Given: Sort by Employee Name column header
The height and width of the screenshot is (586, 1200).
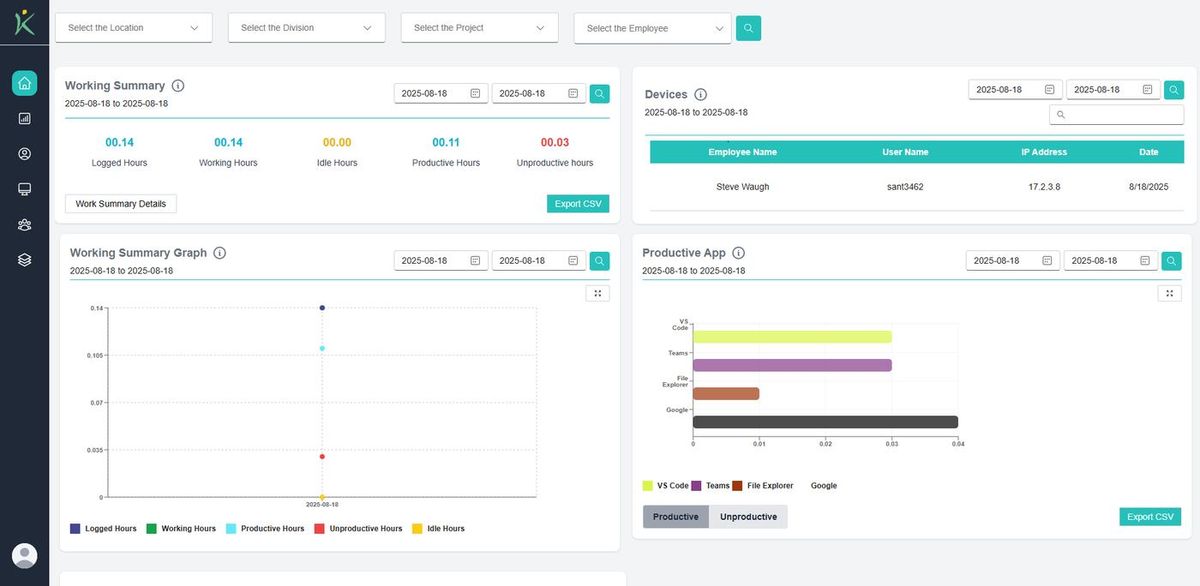Looking at the screenshot, I should (743, 152).
